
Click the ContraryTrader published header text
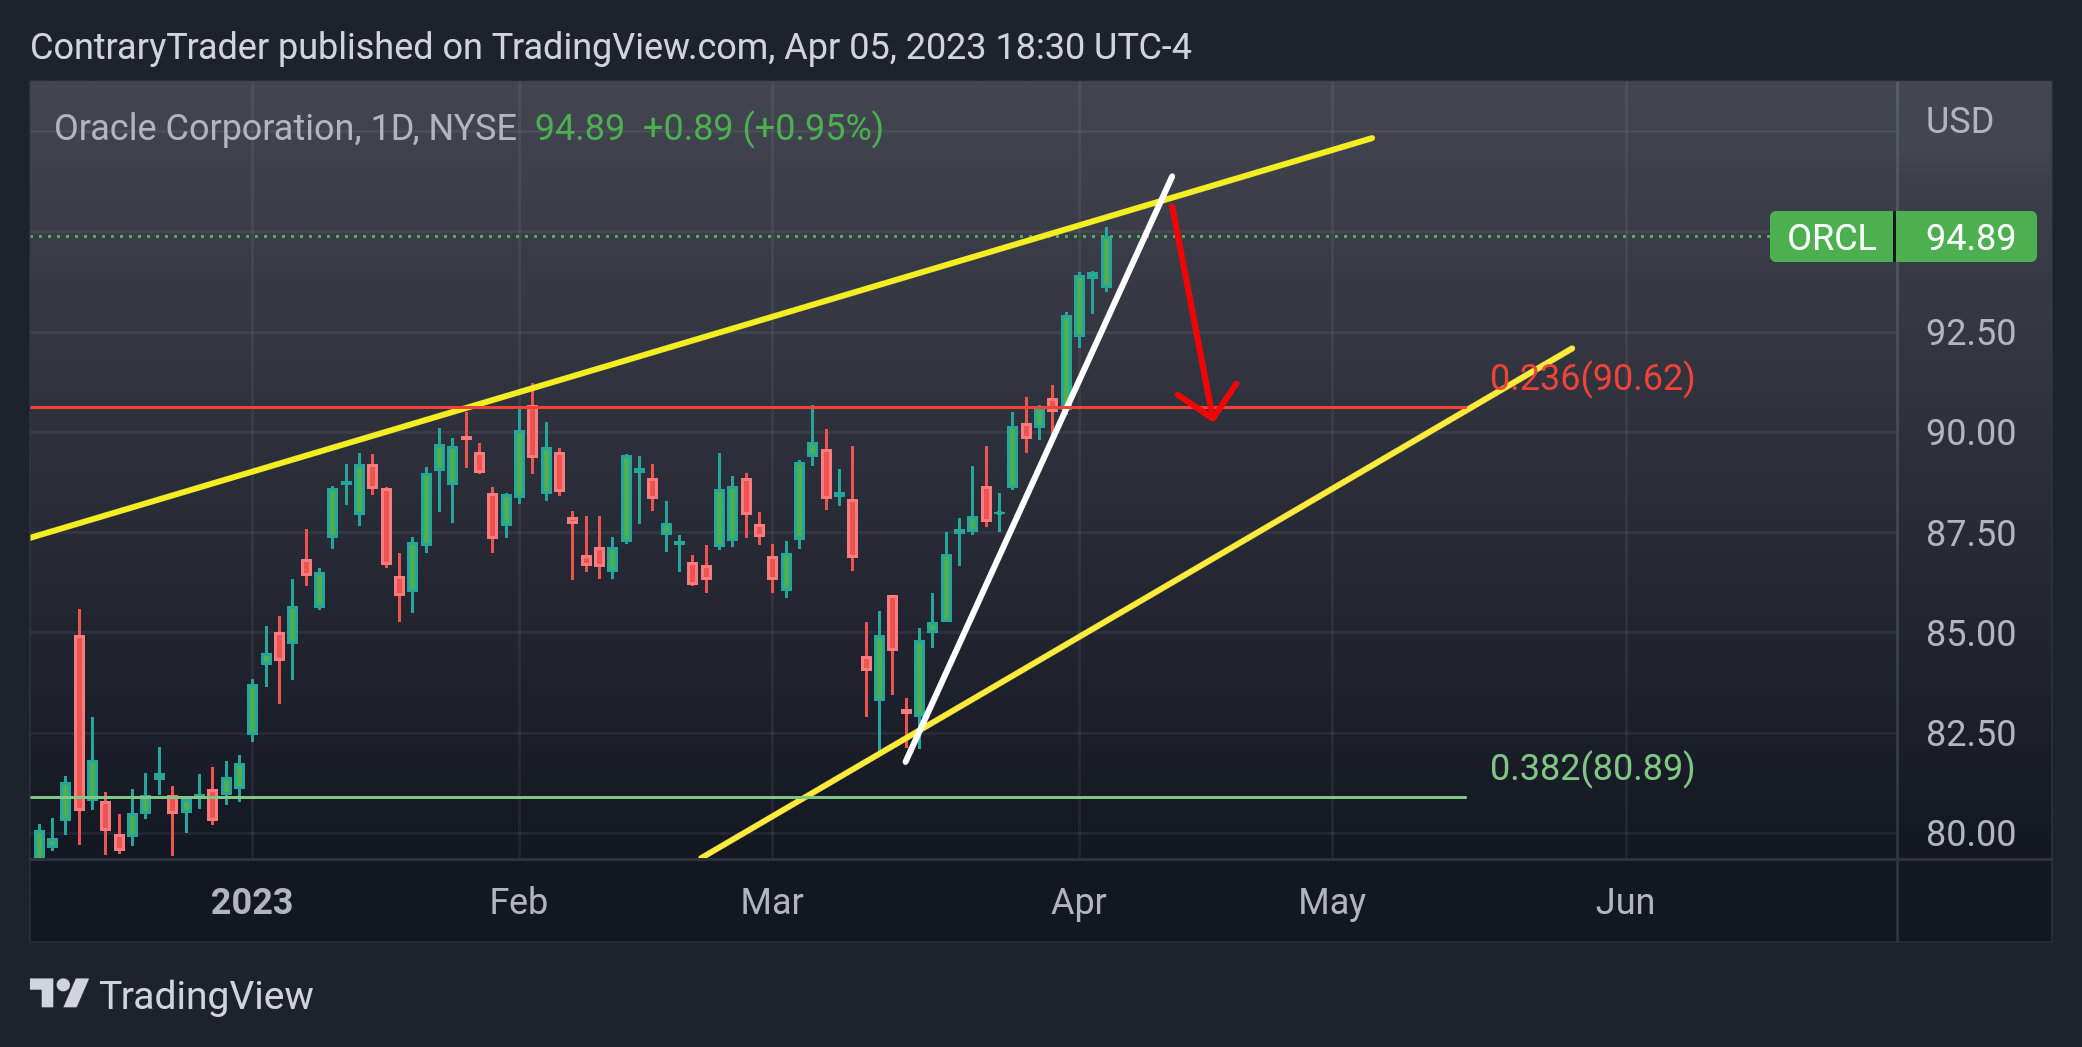click(x=610, y=47)
